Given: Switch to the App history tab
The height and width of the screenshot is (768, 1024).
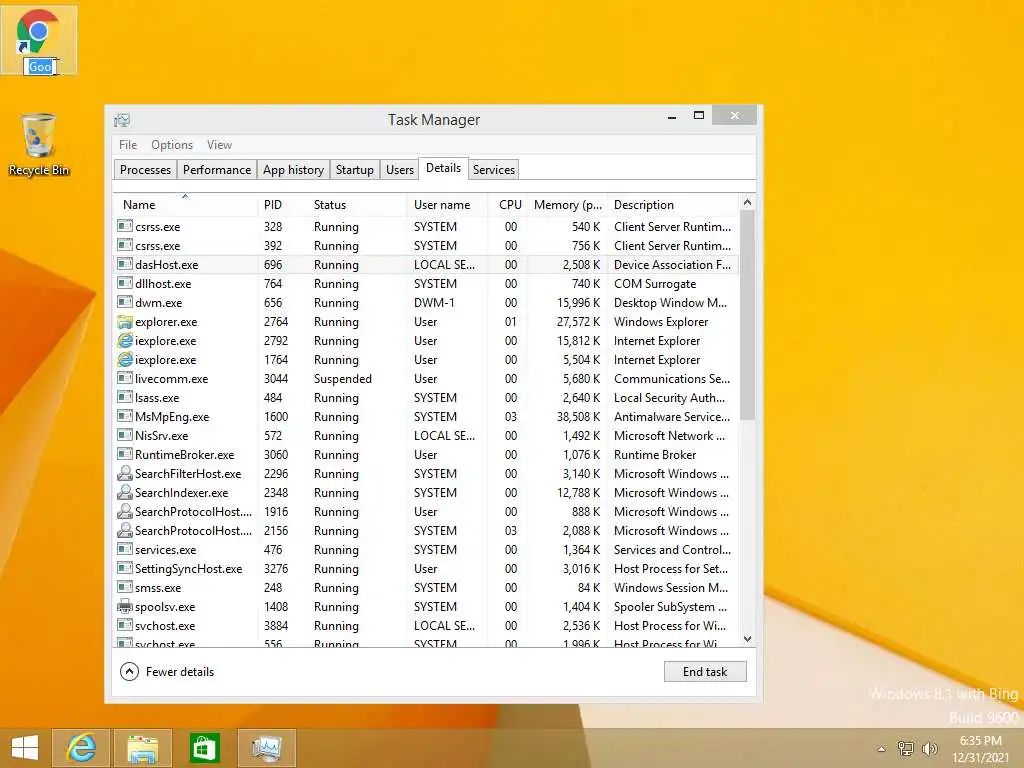Looking at the screenshot, I should point(293,170).
